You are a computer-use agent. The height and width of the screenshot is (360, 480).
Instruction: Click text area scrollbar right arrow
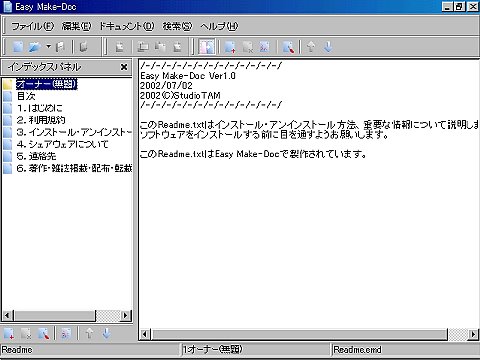(x=473, y=334)
